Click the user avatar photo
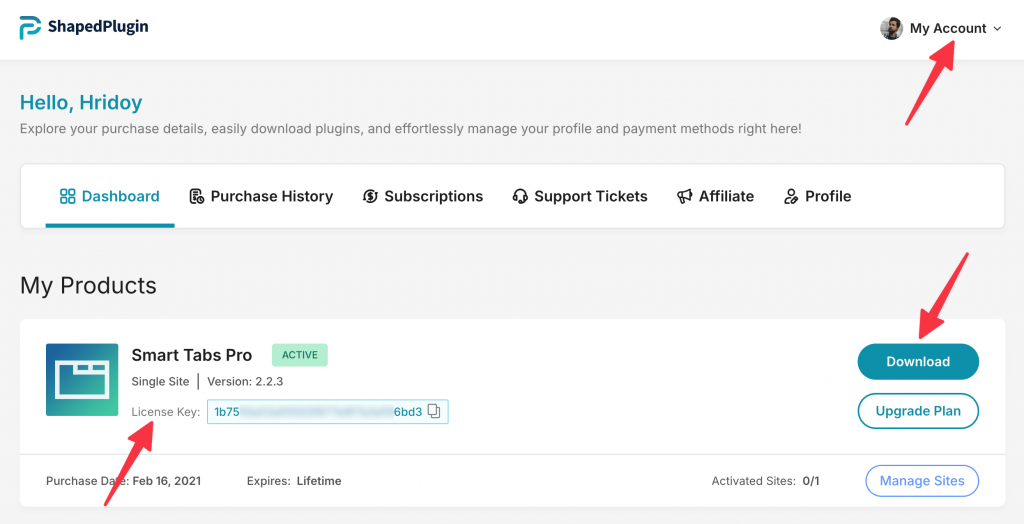The width and height of the screenshot is (1024, 524). (x=891, y=28)
